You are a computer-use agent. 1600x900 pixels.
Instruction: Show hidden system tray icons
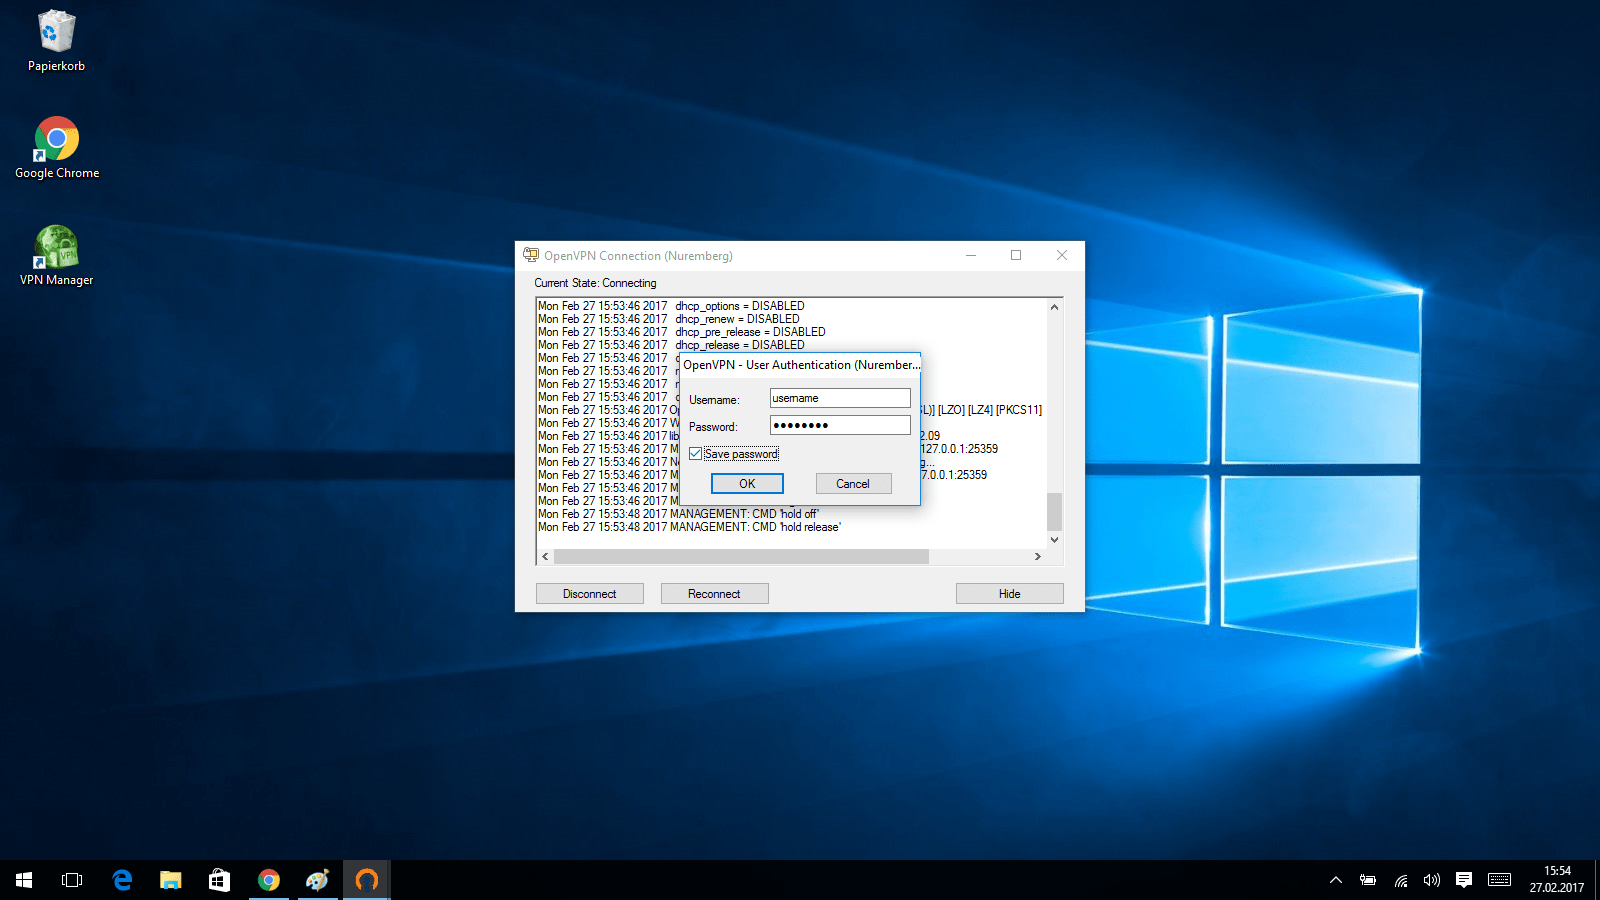[x=1336, y=880]
